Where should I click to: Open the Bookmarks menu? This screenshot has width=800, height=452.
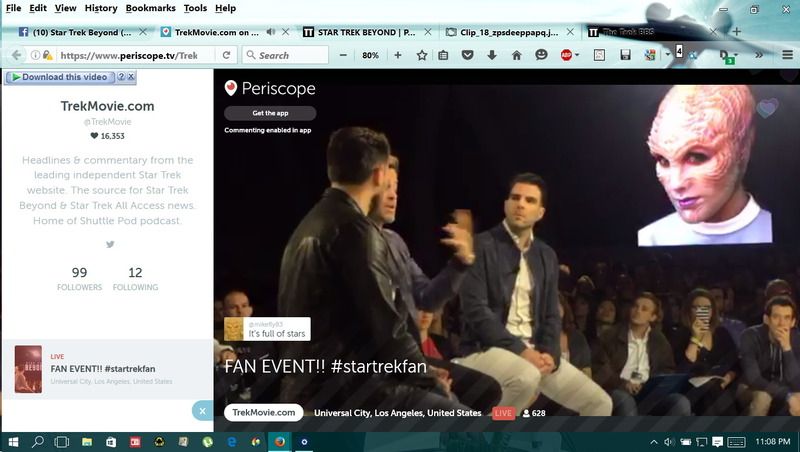(151, 8)
